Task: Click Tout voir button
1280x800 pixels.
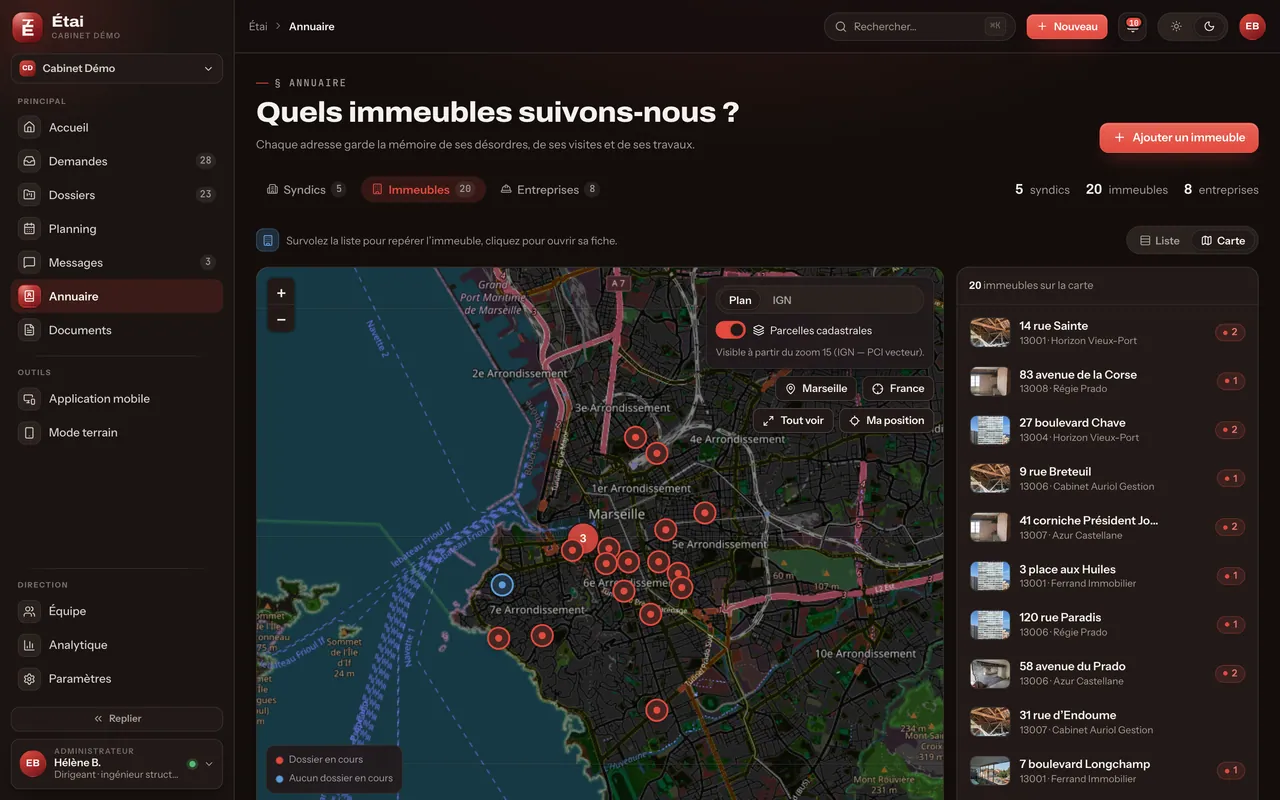Action: [793, 421]
